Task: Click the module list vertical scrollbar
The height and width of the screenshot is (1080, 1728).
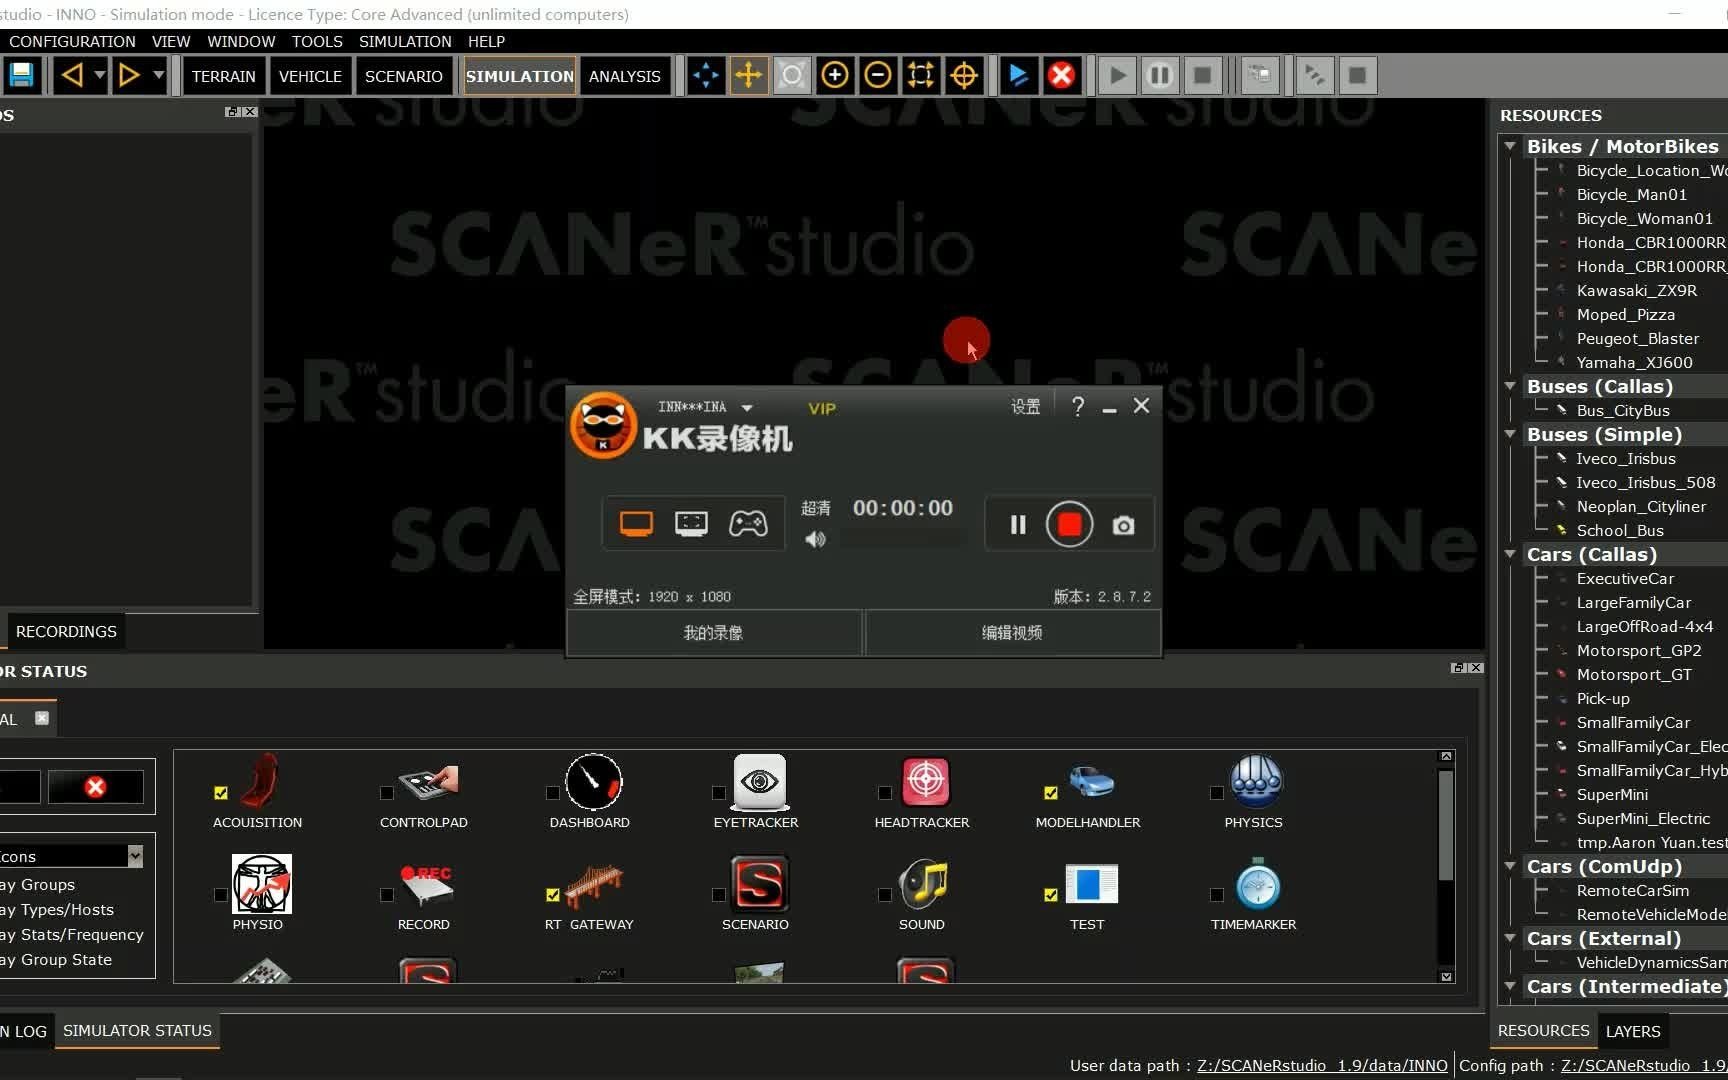Action: 1446,825
